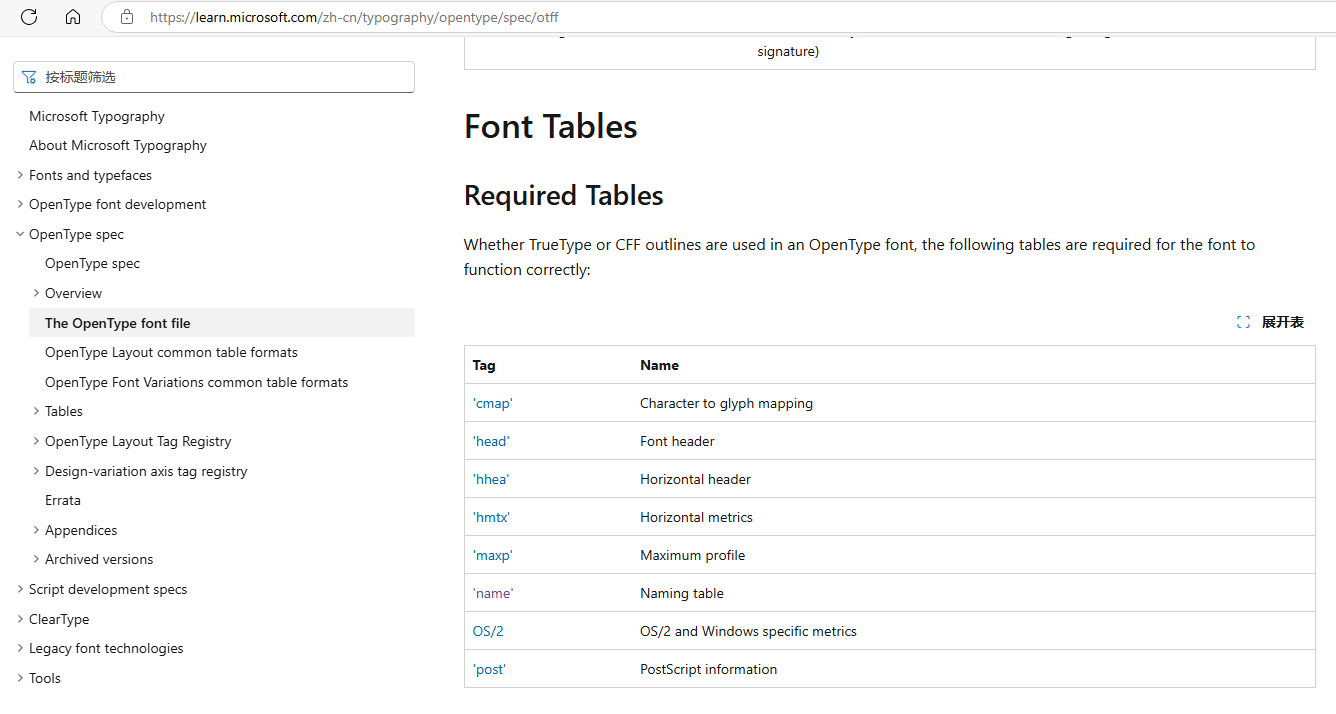Click the filter icon in title filter box

point(29,77)
